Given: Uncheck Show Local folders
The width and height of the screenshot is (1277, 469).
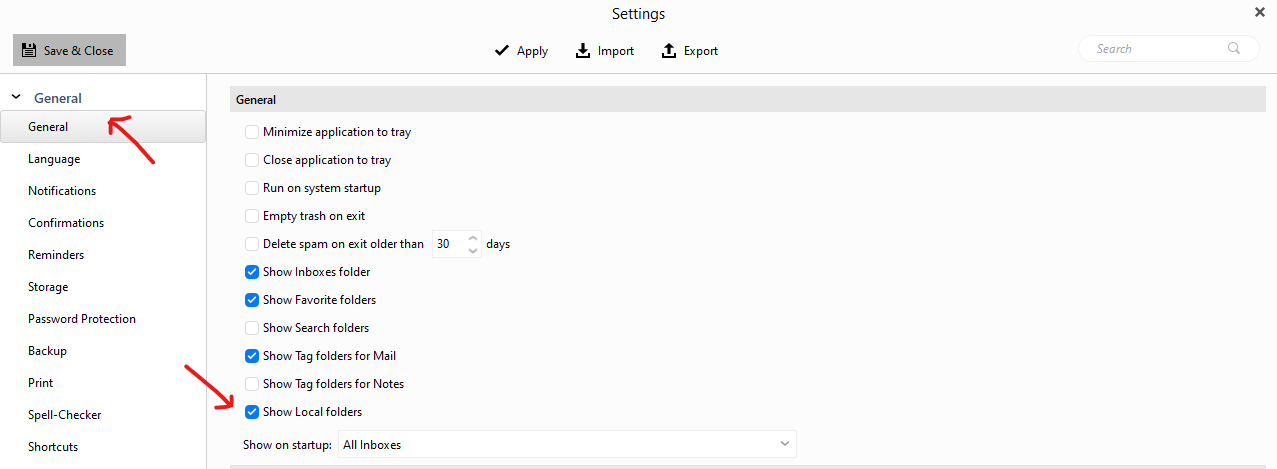Looking at the screenshot, I should pos(252,412).
